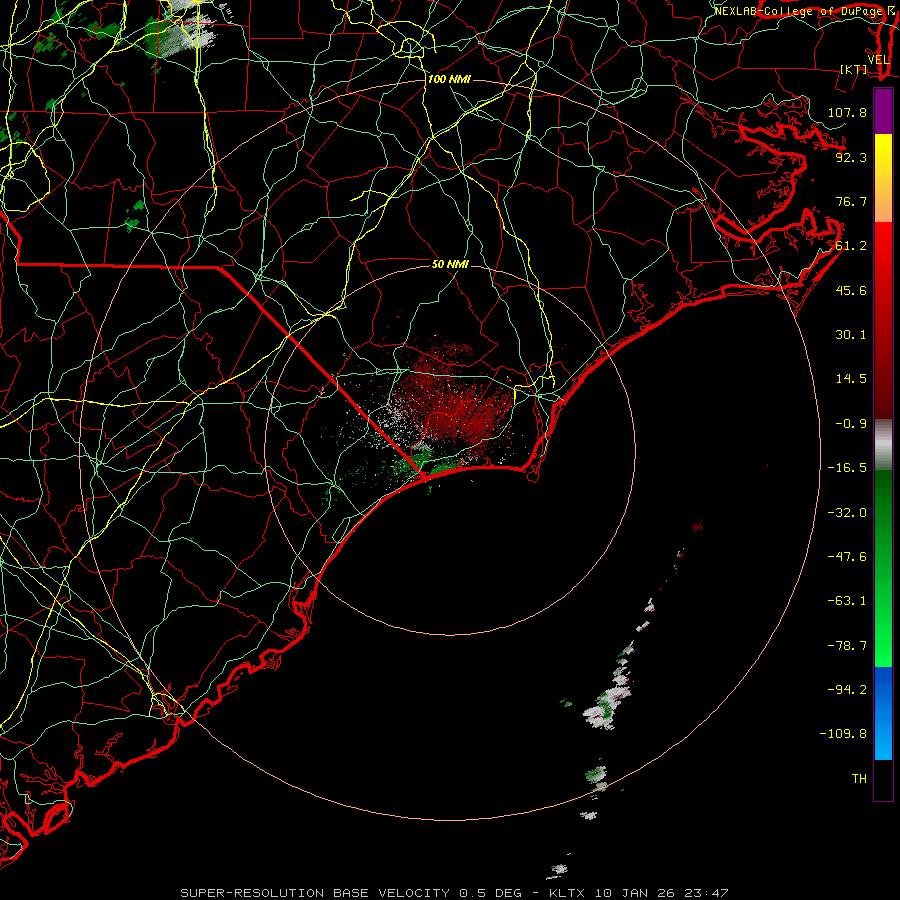Click the Super-Resolution Base Velocity caption at bottom
Screen dimensions: 900x900
coord(455,893)
